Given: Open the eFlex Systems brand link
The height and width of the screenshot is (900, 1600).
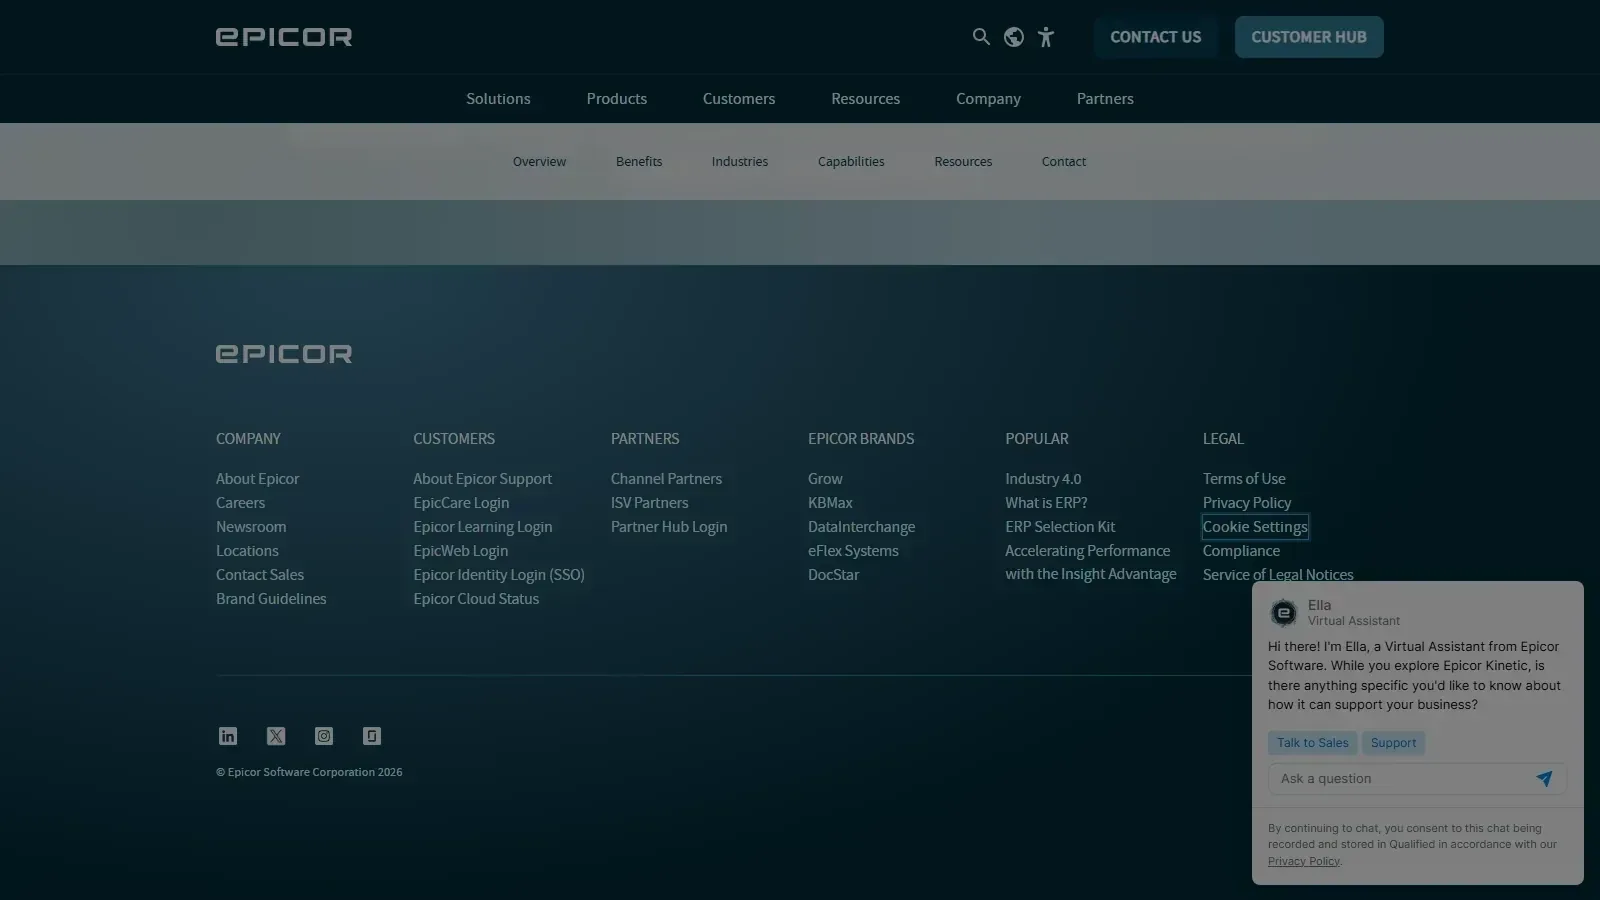Looking at the screenshot, I should tap(853, 551).
